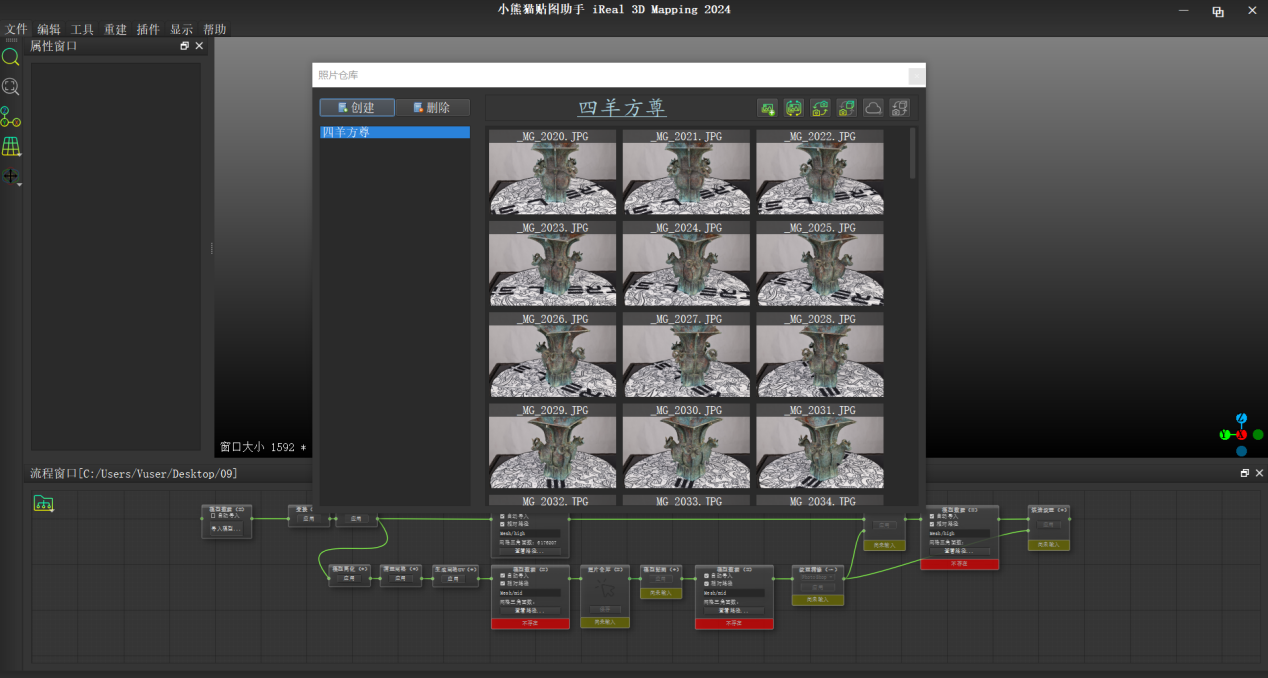Click 应用 button in the 模型简化 node
Image resolution: width=1268 pixels, height=678 pixels.
pos(349,578)
